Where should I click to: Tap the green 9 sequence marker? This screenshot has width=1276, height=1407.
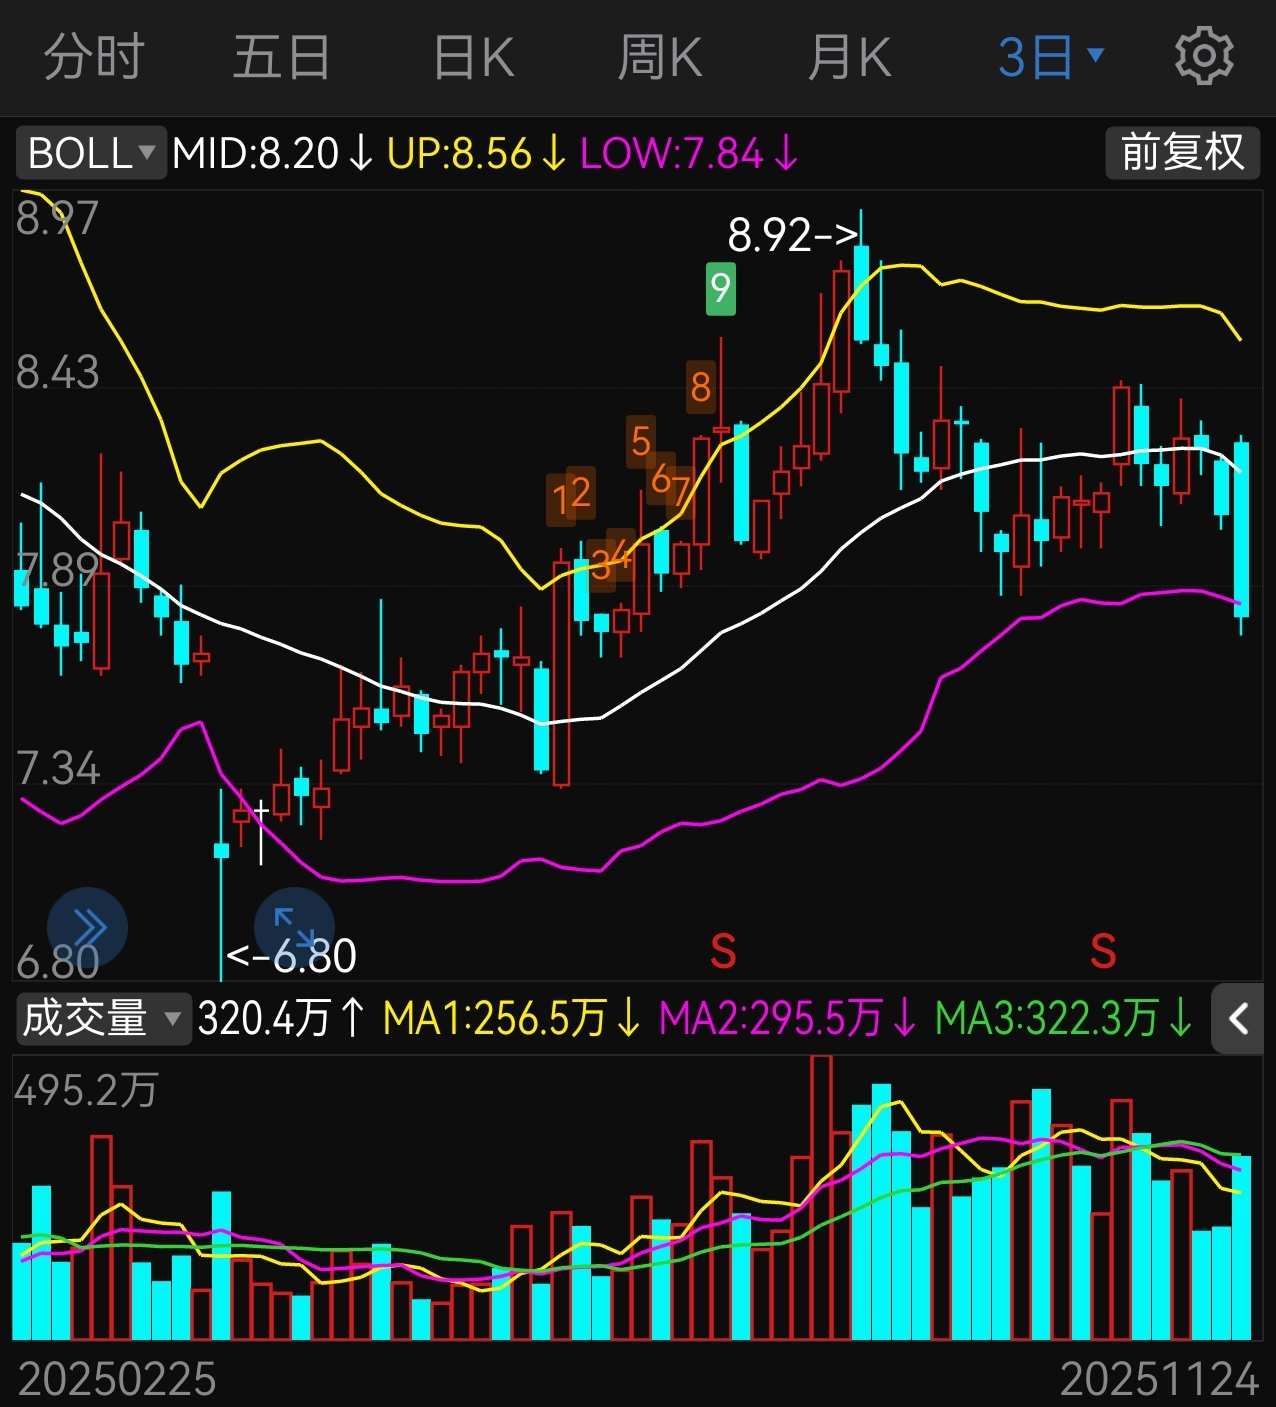pyautogui.click(x=720, y=288)
